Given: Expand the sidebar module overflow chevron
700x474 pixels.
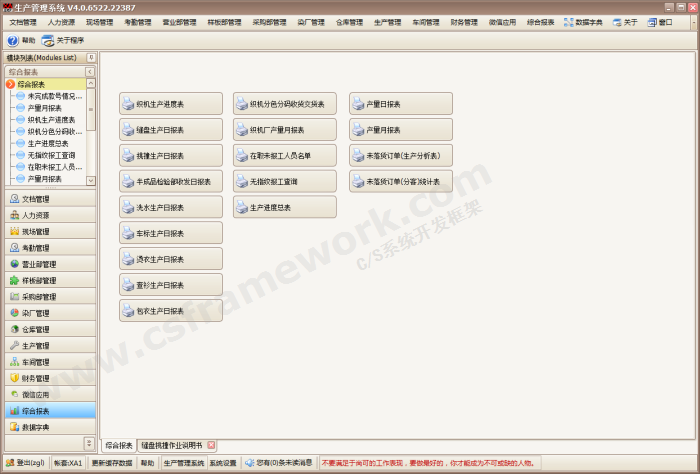Looking at the screenshot, I should [x=89, y=443].
